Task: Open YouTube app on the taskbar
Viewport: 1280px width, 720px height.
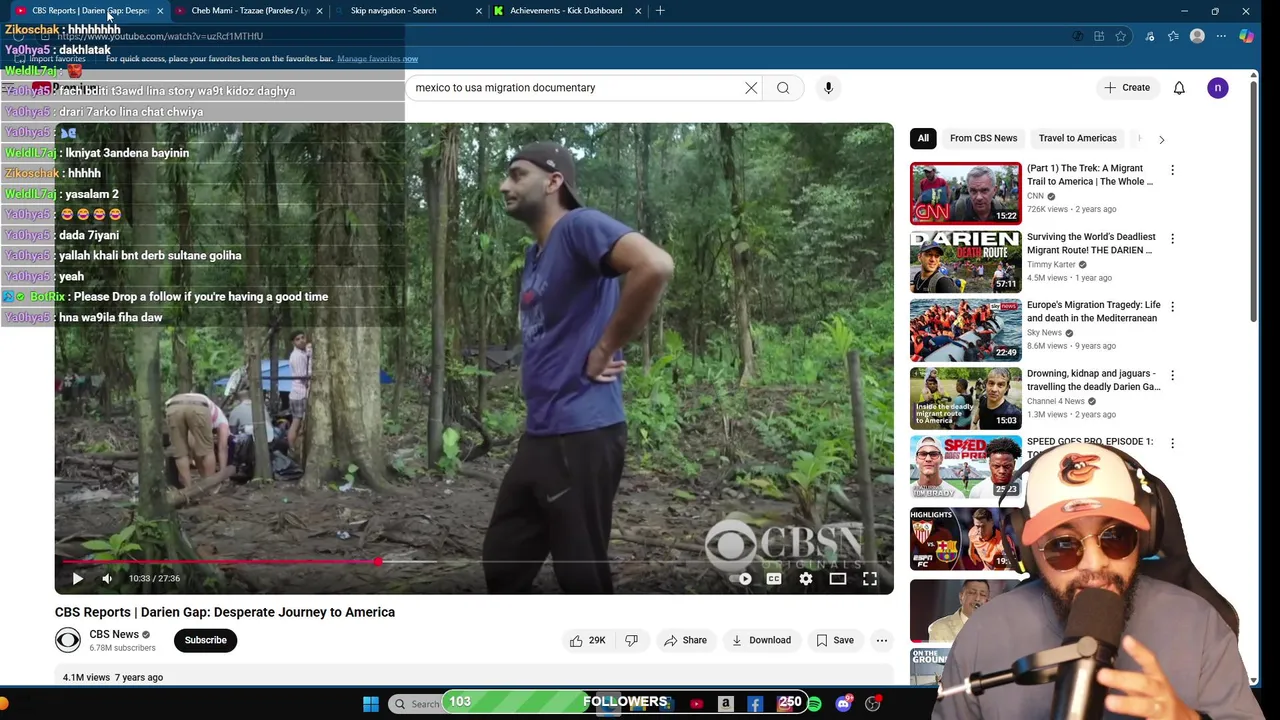Action: (x=697, y=704)
